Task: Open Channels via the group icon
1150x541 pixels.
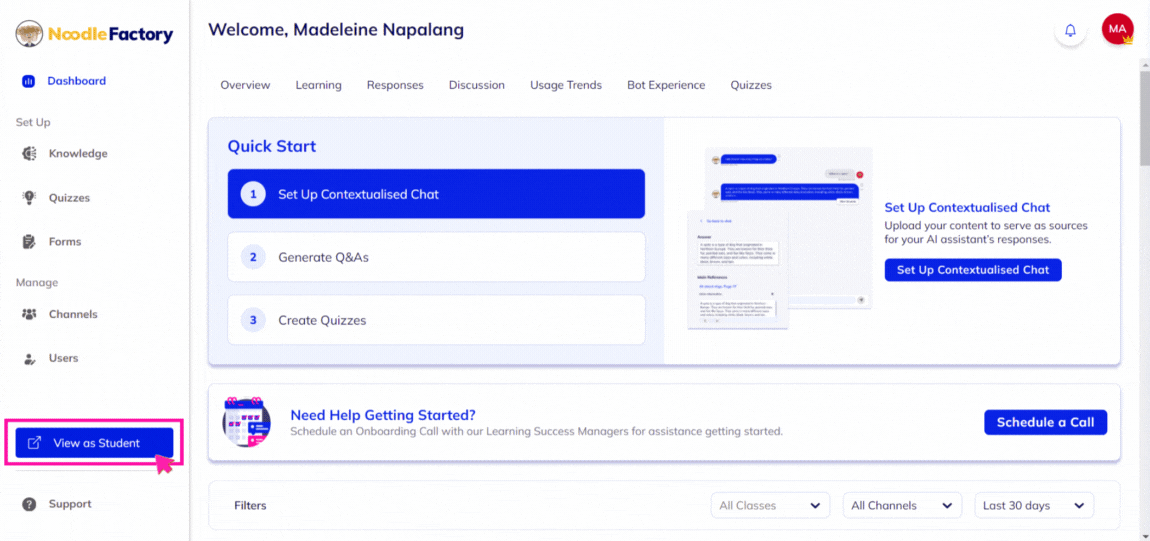Action: 29,314
